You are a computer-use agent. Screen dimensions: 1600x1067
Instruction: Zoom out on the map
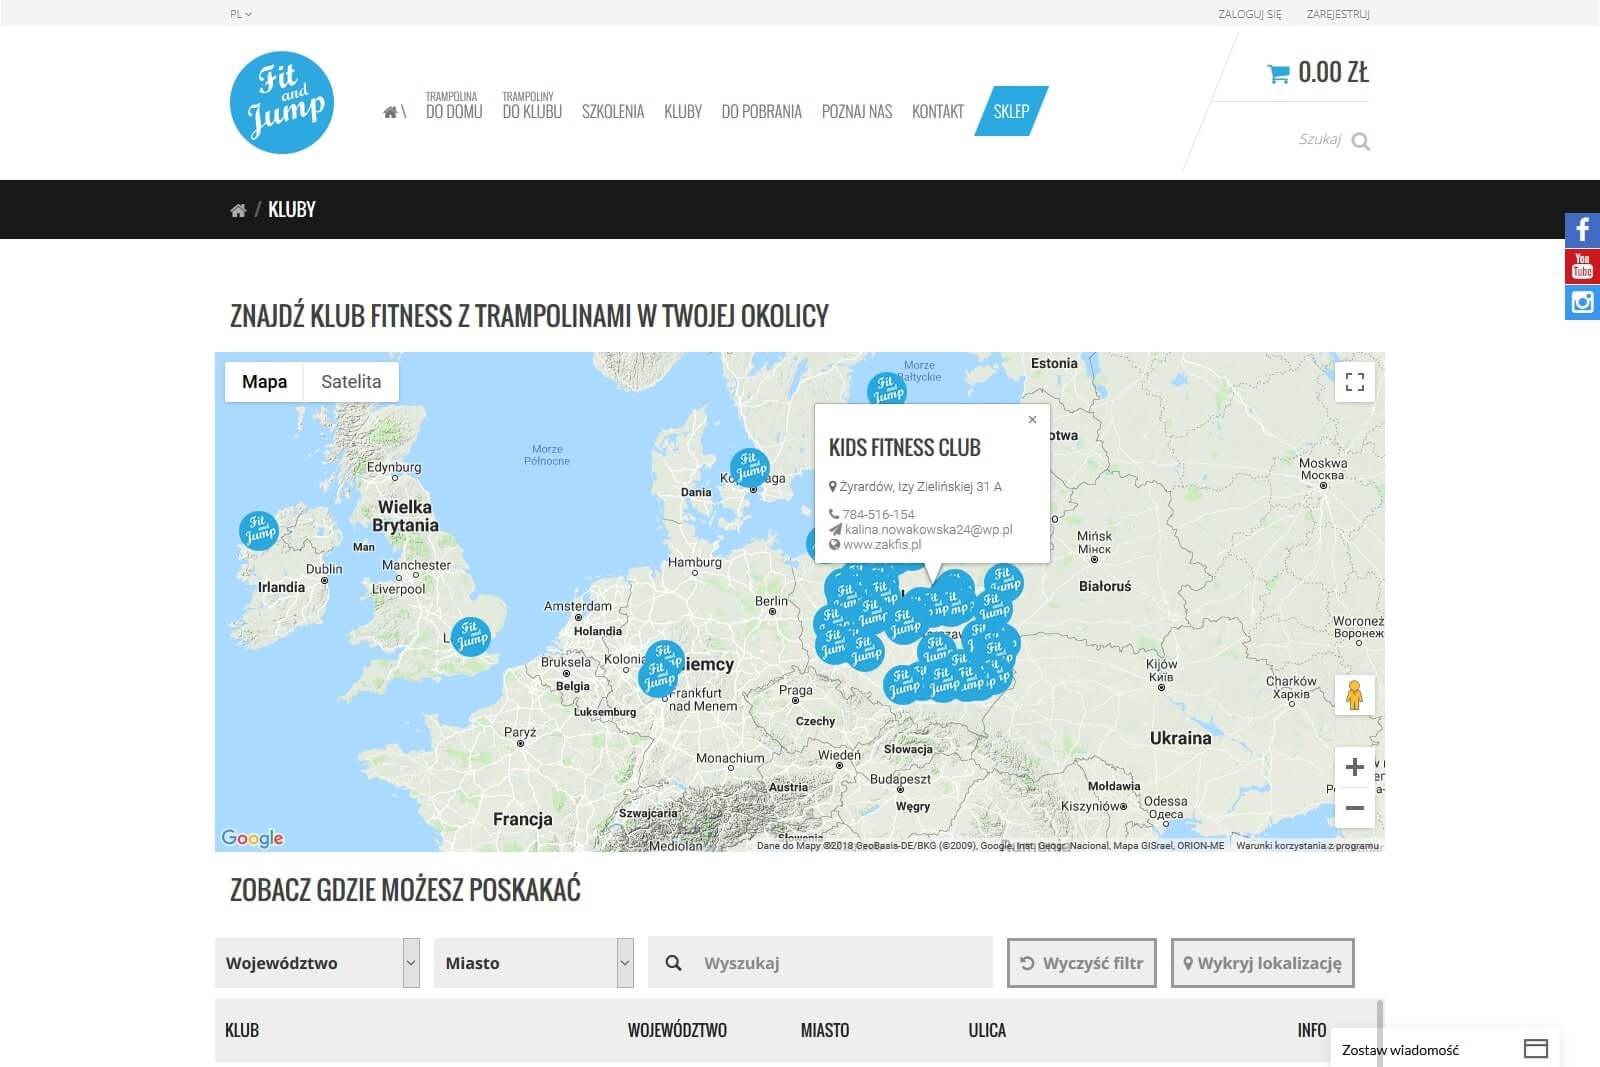click(1354, 808)
